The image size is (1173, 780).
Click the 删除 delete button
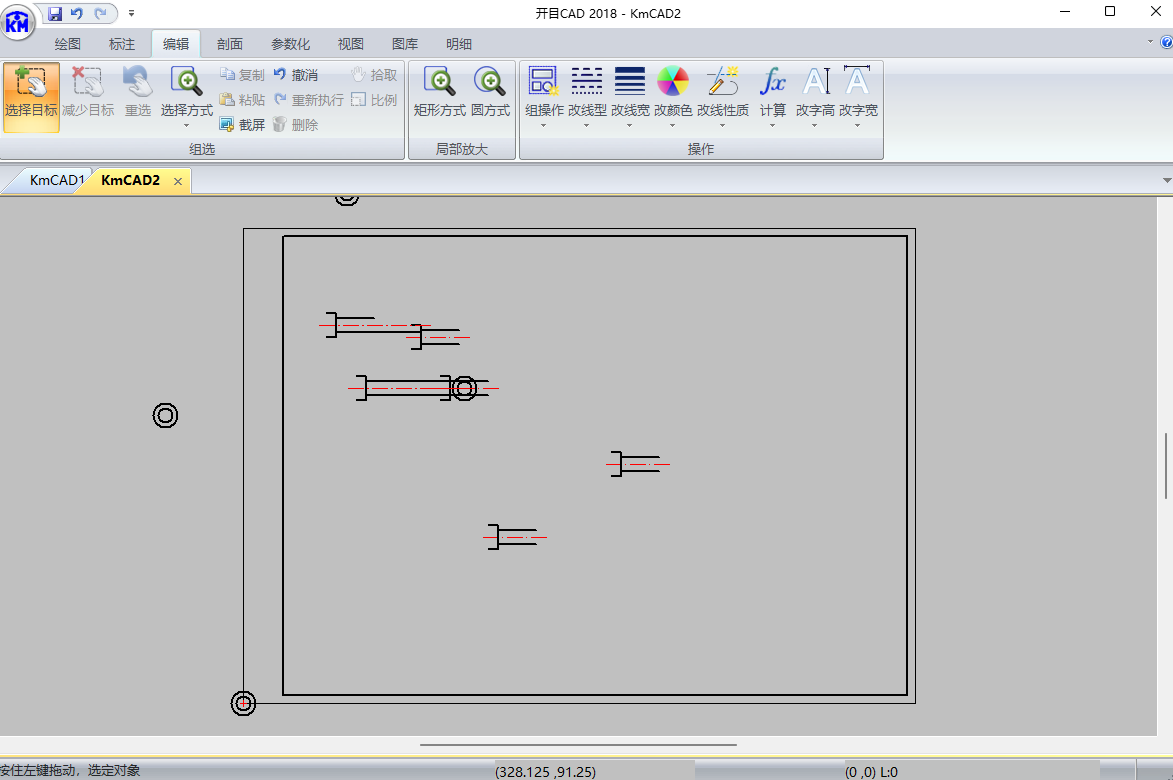click(x=296, y=124)
